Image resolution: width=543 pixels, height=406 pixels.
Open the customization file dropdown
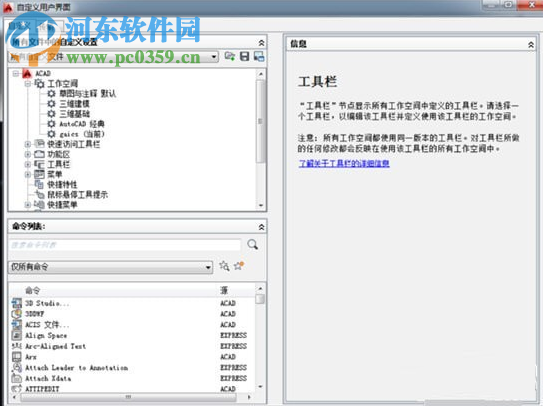tap(214, 56)
